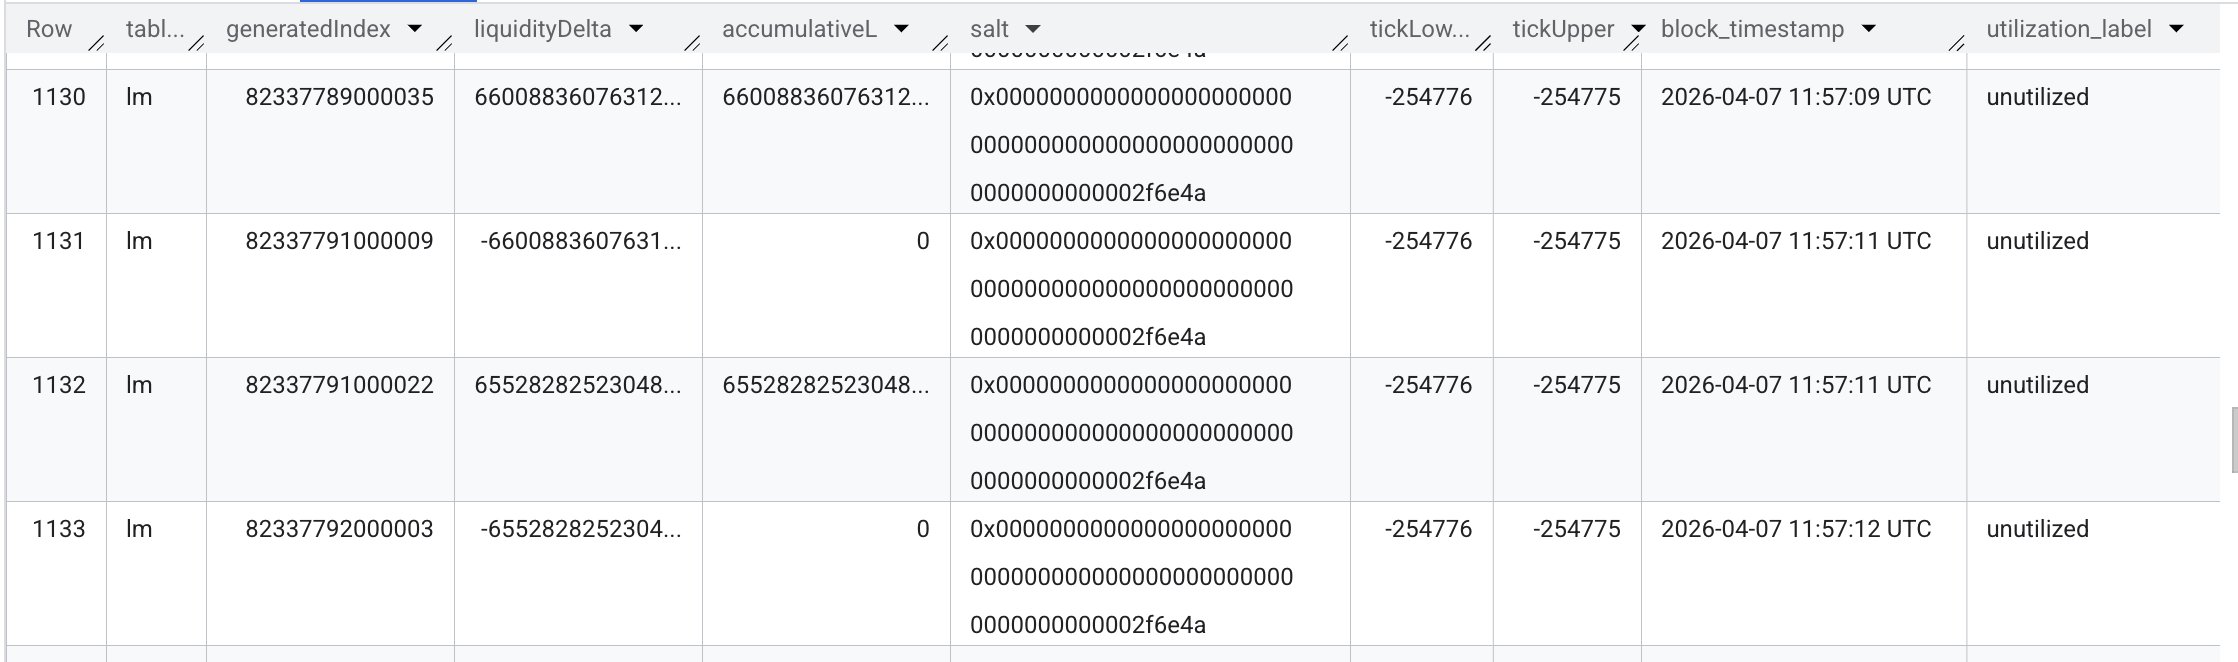The image size is (2238, 662).
Task: Open the liquidityDelta column dropdown
Action: point(637,29)
